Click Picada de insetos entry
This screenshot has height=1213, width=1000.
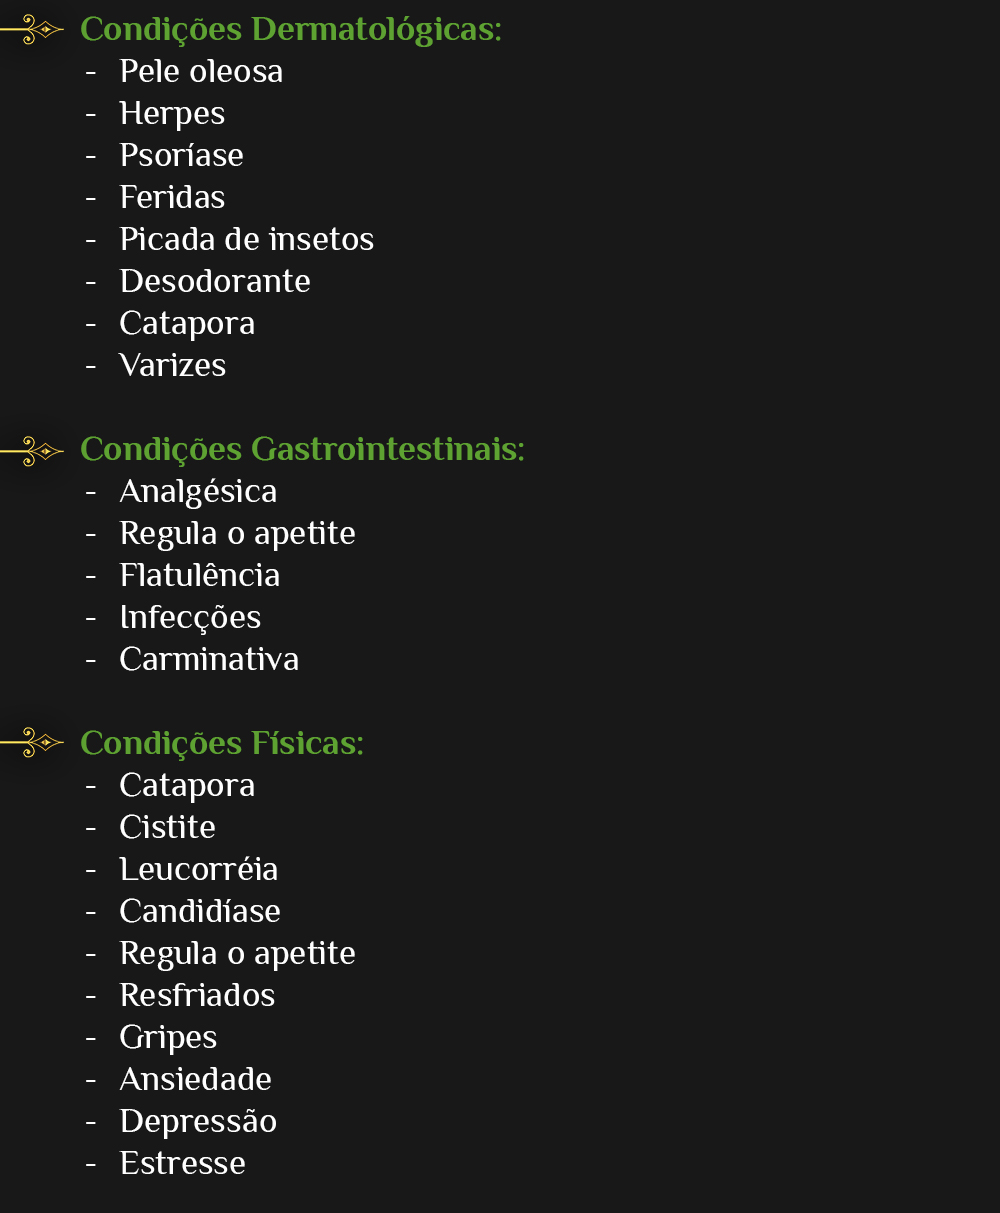point(246,240)
